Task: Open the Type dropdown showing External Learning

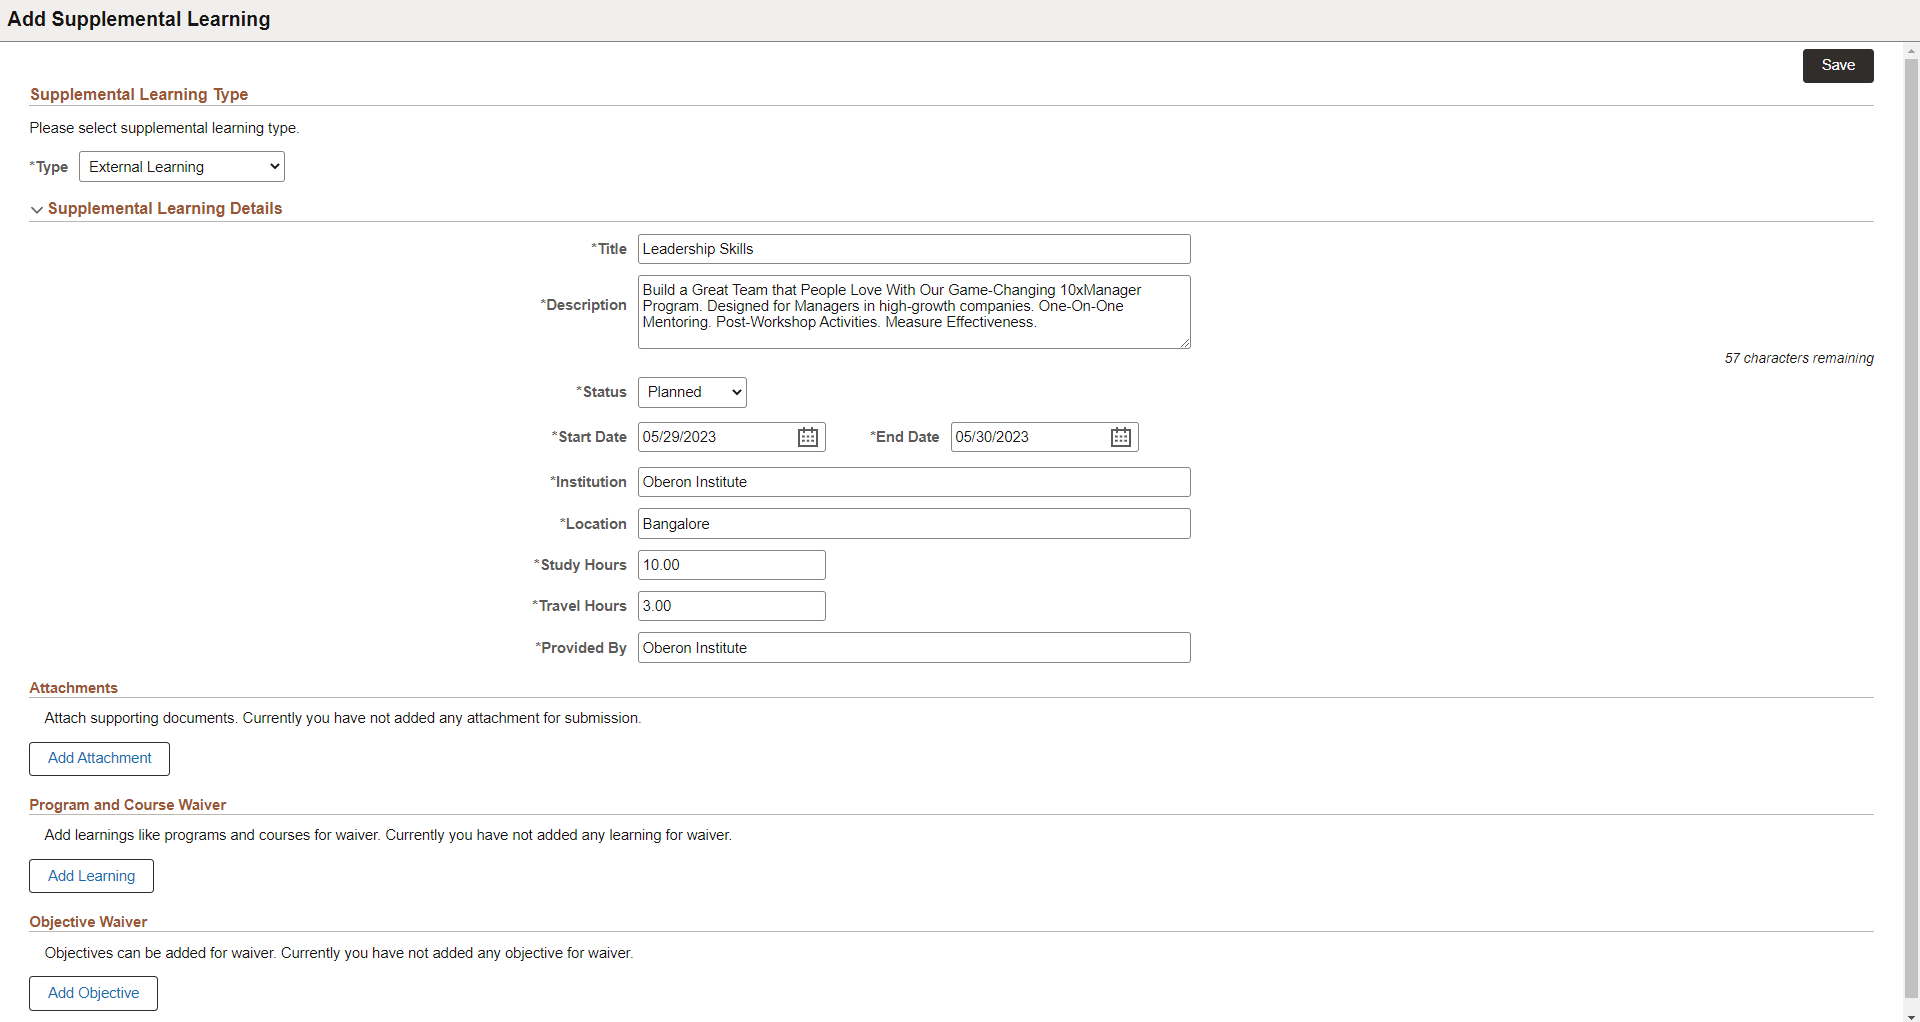Action: pos(182,167)
